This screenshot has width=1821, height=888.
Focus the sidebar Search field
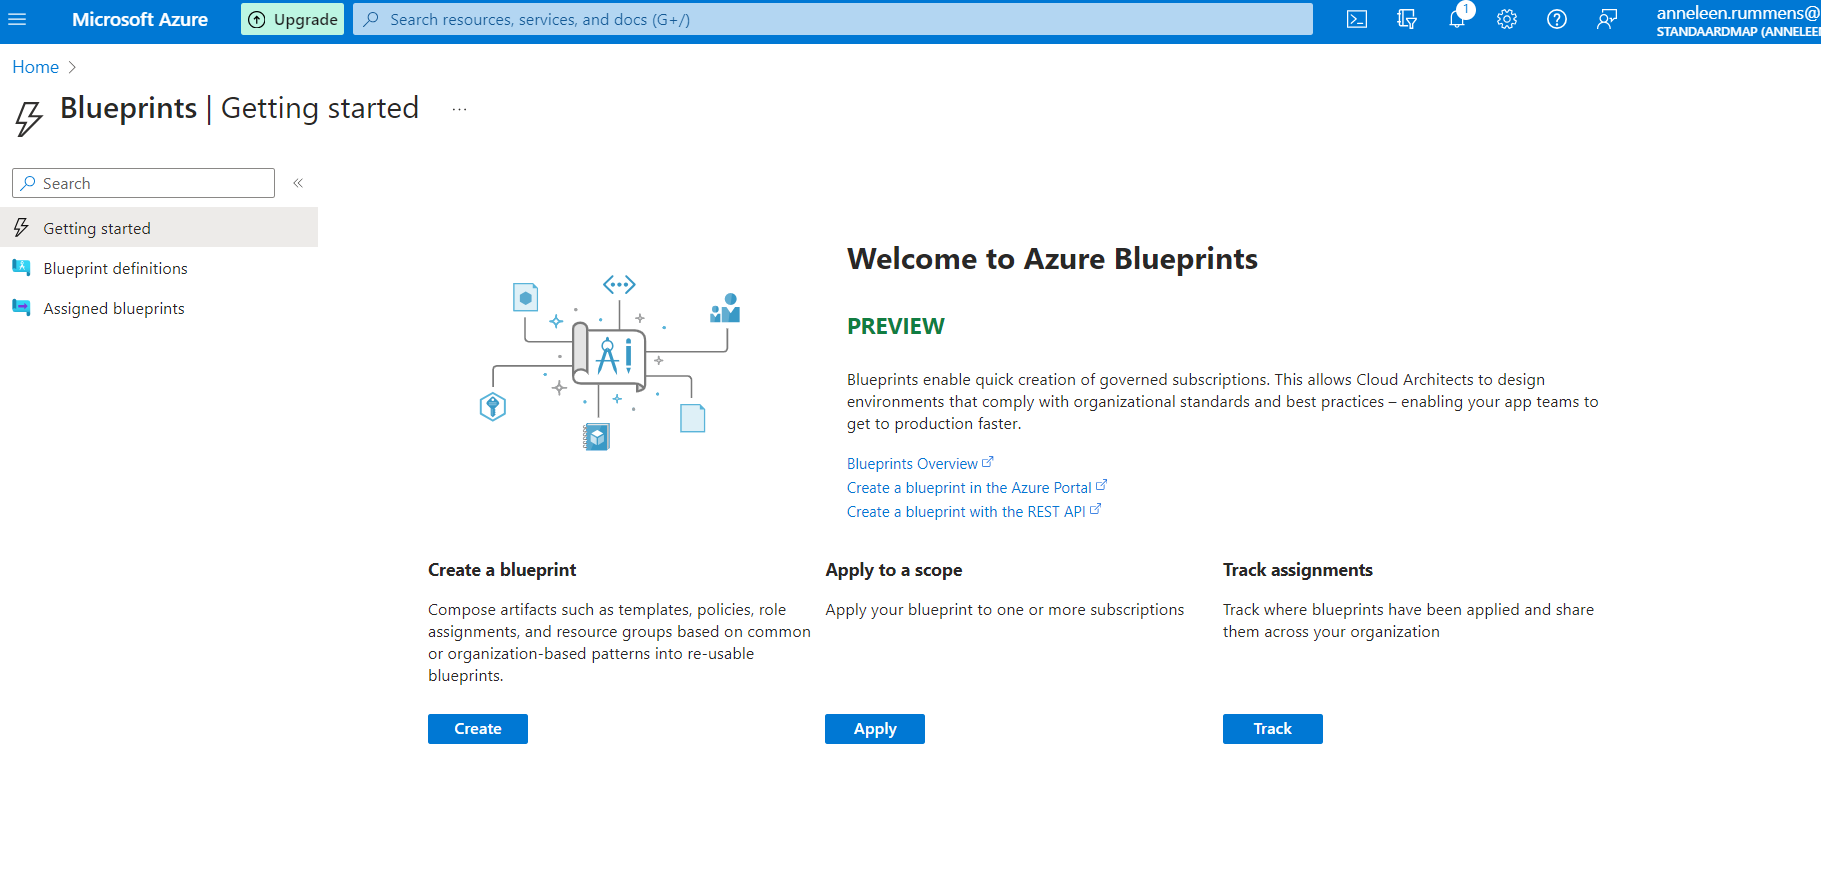tap(143, 183)
